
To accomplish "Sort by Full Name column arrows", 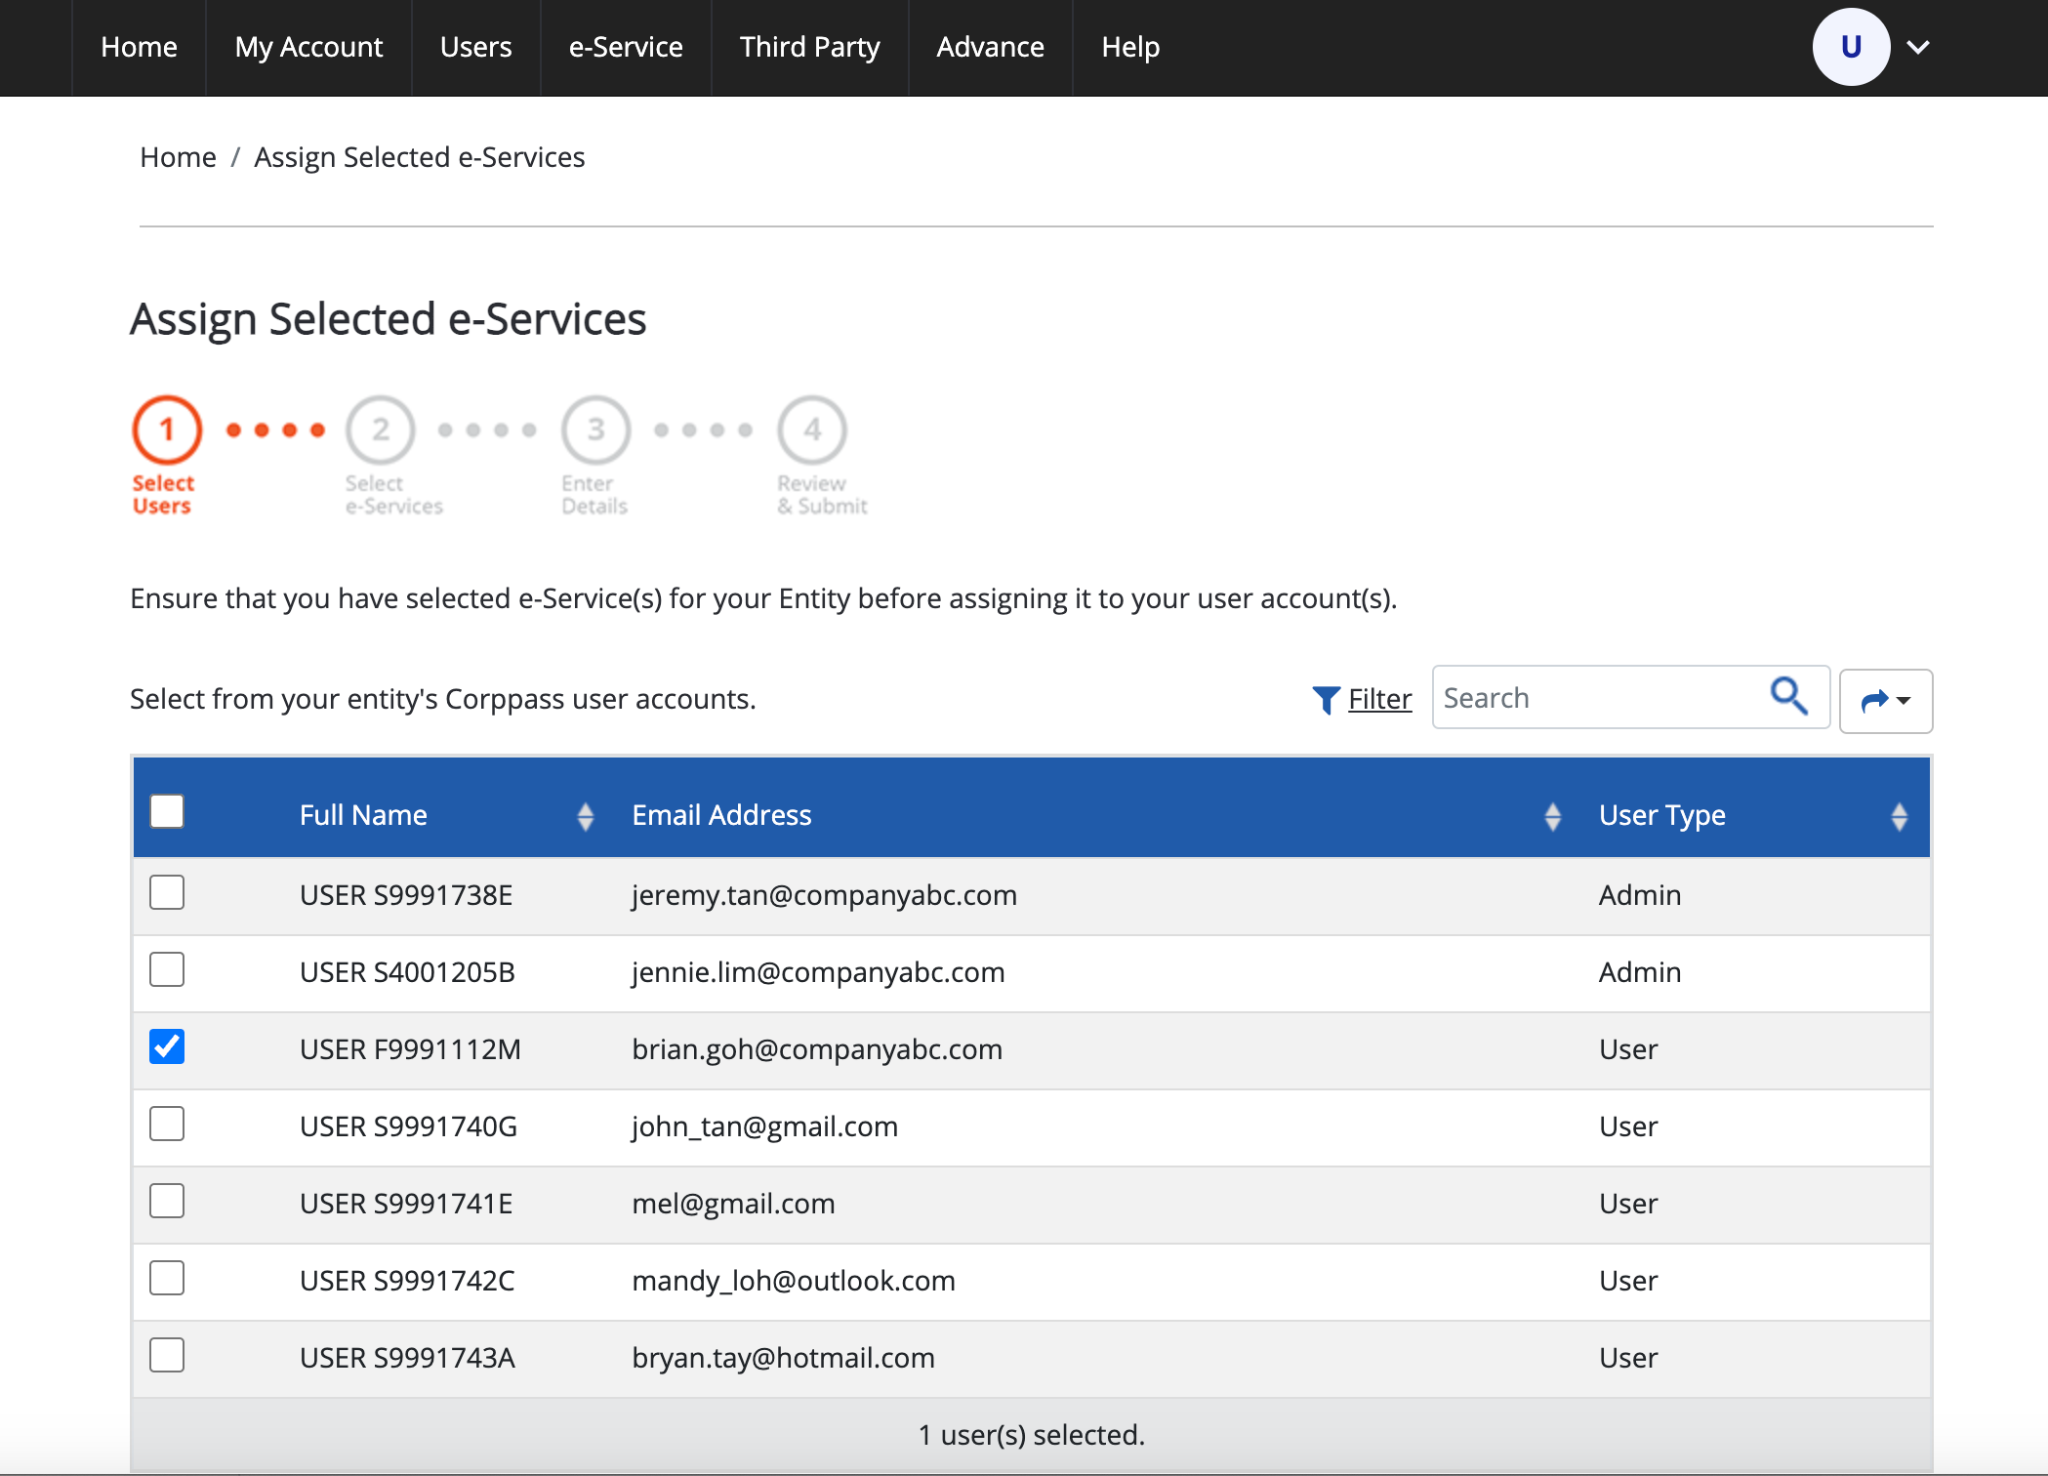I will coord(585,816).
